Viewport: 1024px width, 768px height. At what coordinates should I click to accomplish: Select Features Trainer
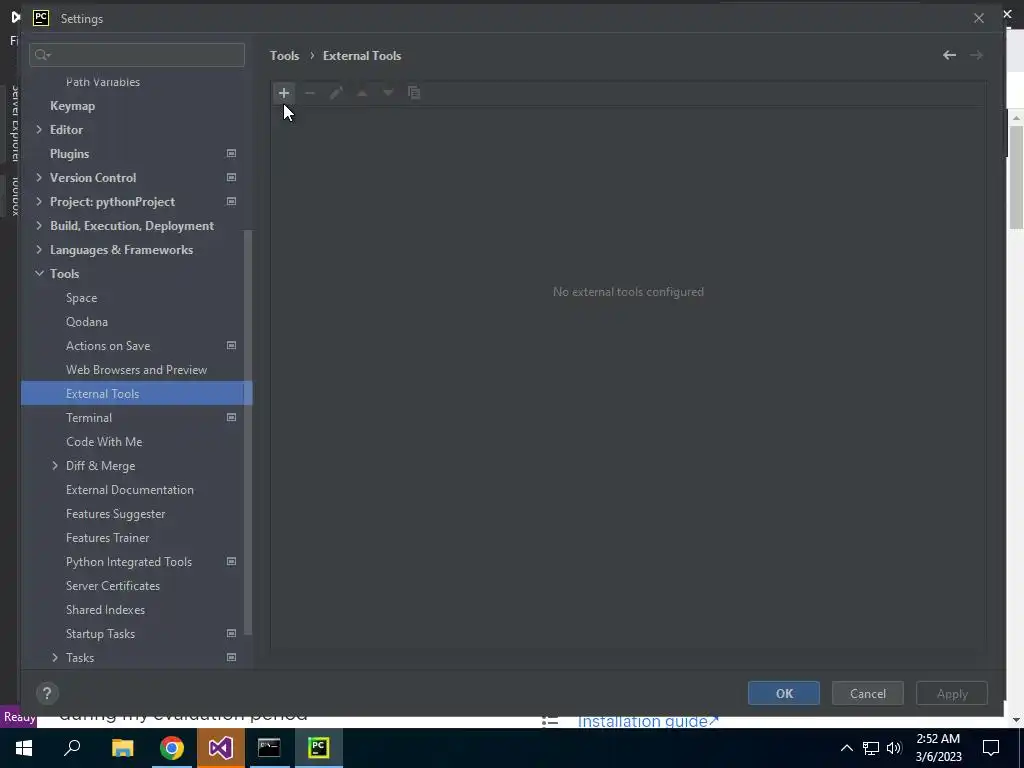pos(108,537)
